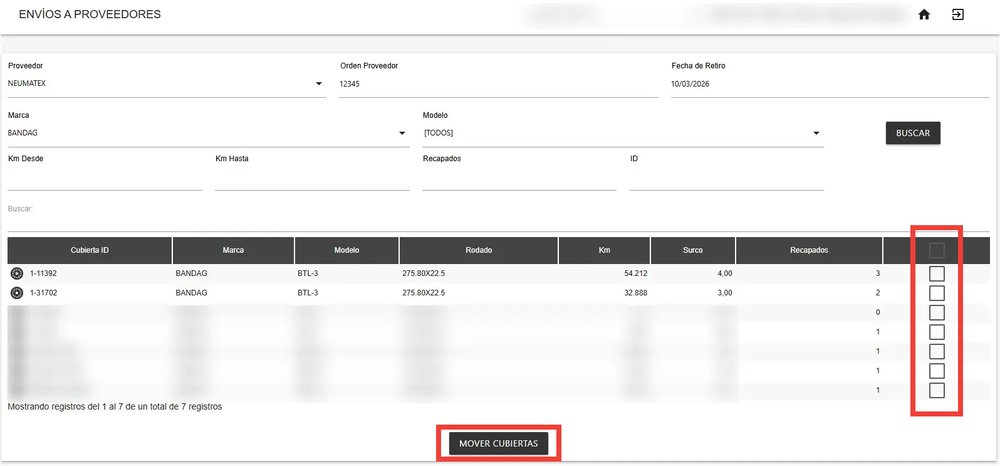Focus Fecha de Retiro date field
The height and width of the screenshot is (466, 1000).
830,84
